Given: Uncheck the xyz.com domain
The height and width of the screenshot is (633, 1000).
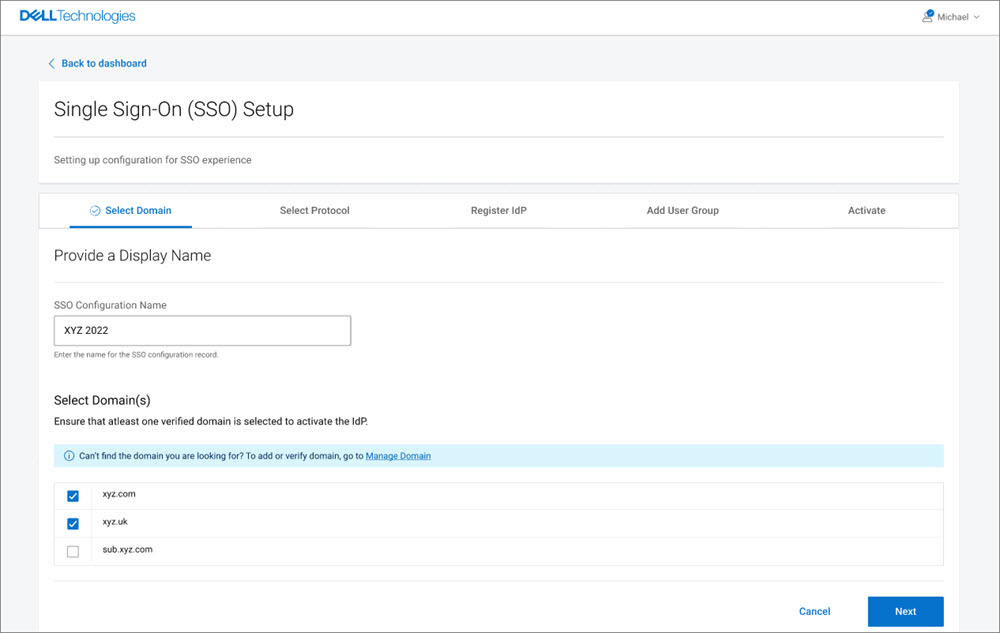Looking at the screenshot, I should [73, 494].
